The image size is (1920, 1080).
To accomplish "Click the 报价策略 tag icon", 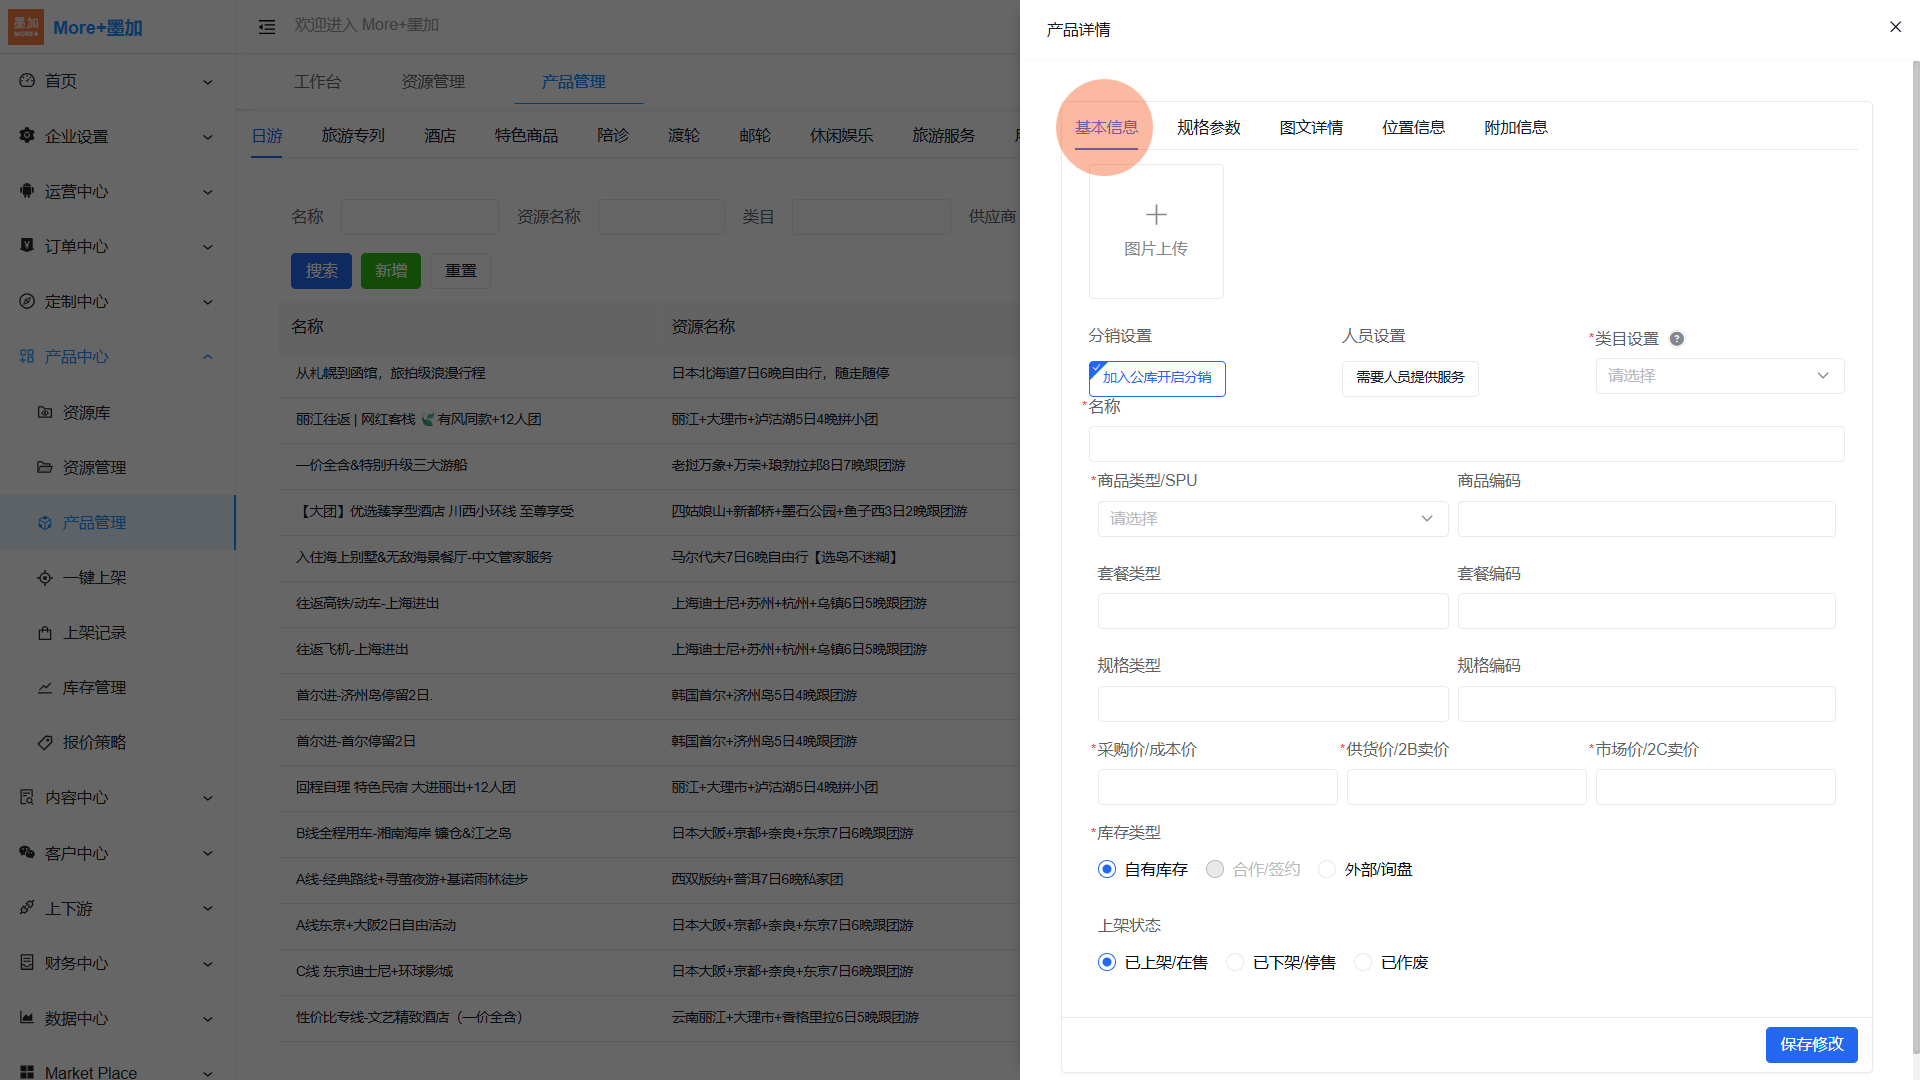I will point(45,743).
